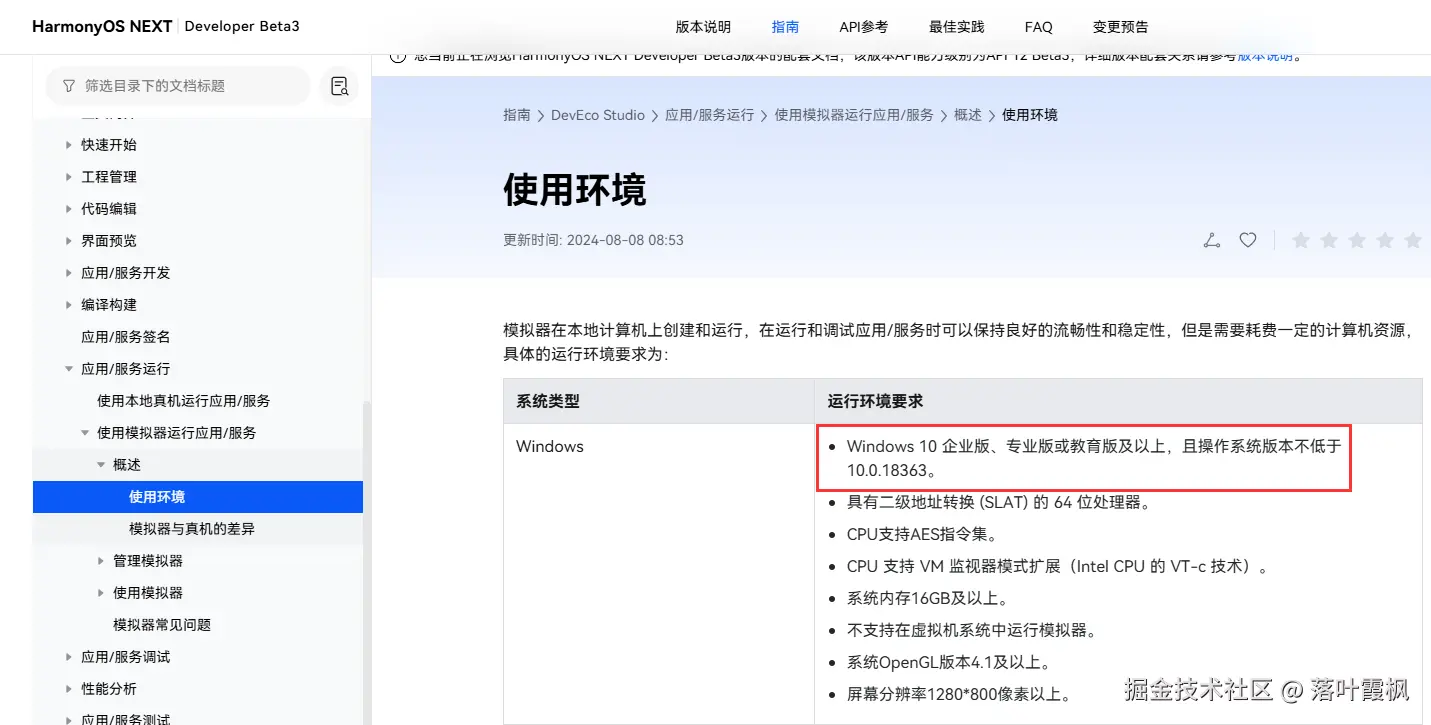This screenshot has width=1431, height=725.
Task: Rate the page three stars
Action: tap(1356, 240)
